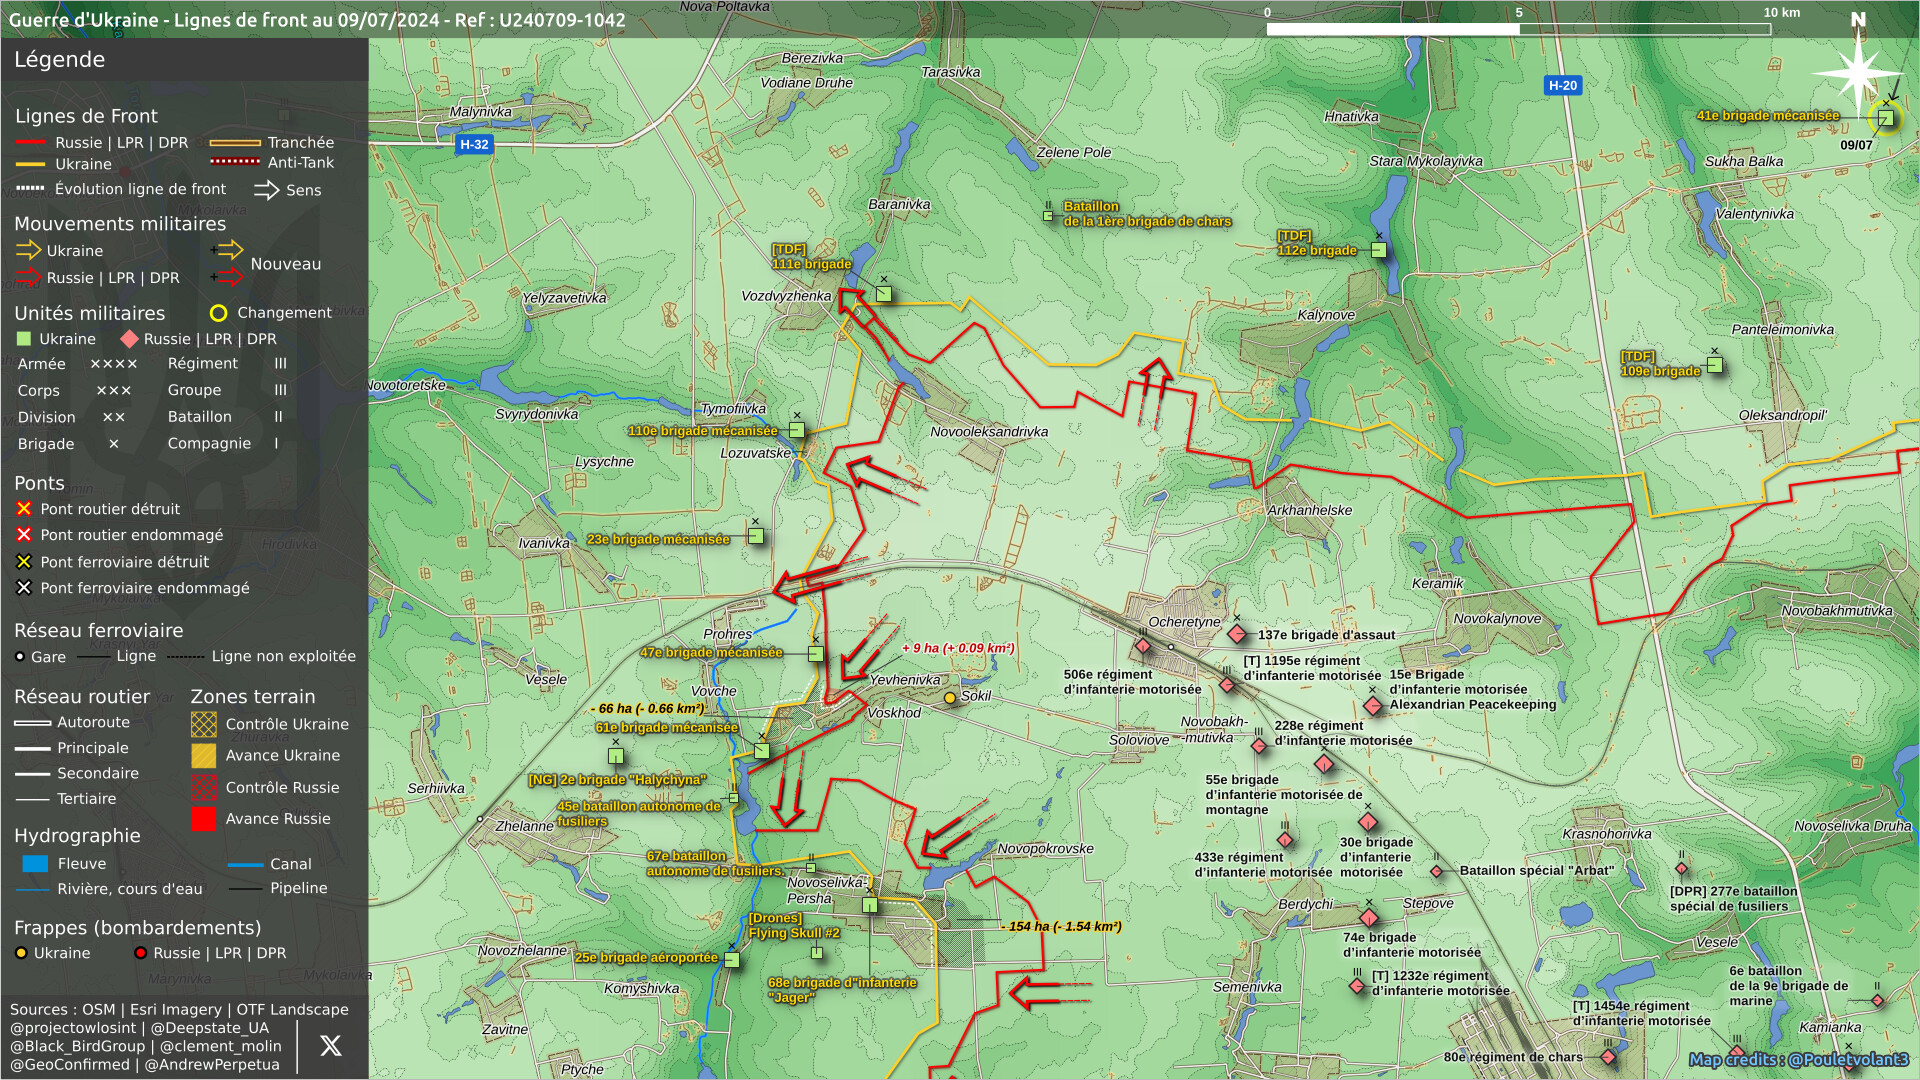Click the 47e brigade mécanisée unit marker
1920x1080 pixels.
(x=816, y=654)
